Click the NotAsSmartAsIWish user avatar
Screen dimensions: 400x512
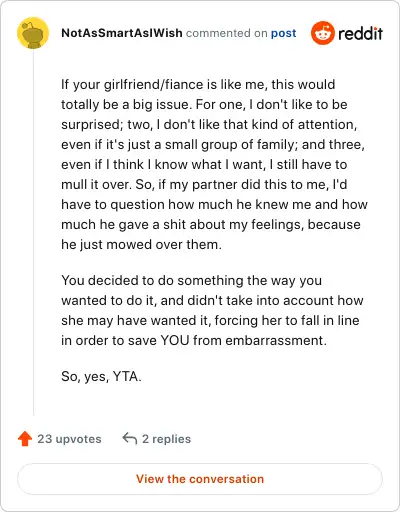[x=33, y=33]
